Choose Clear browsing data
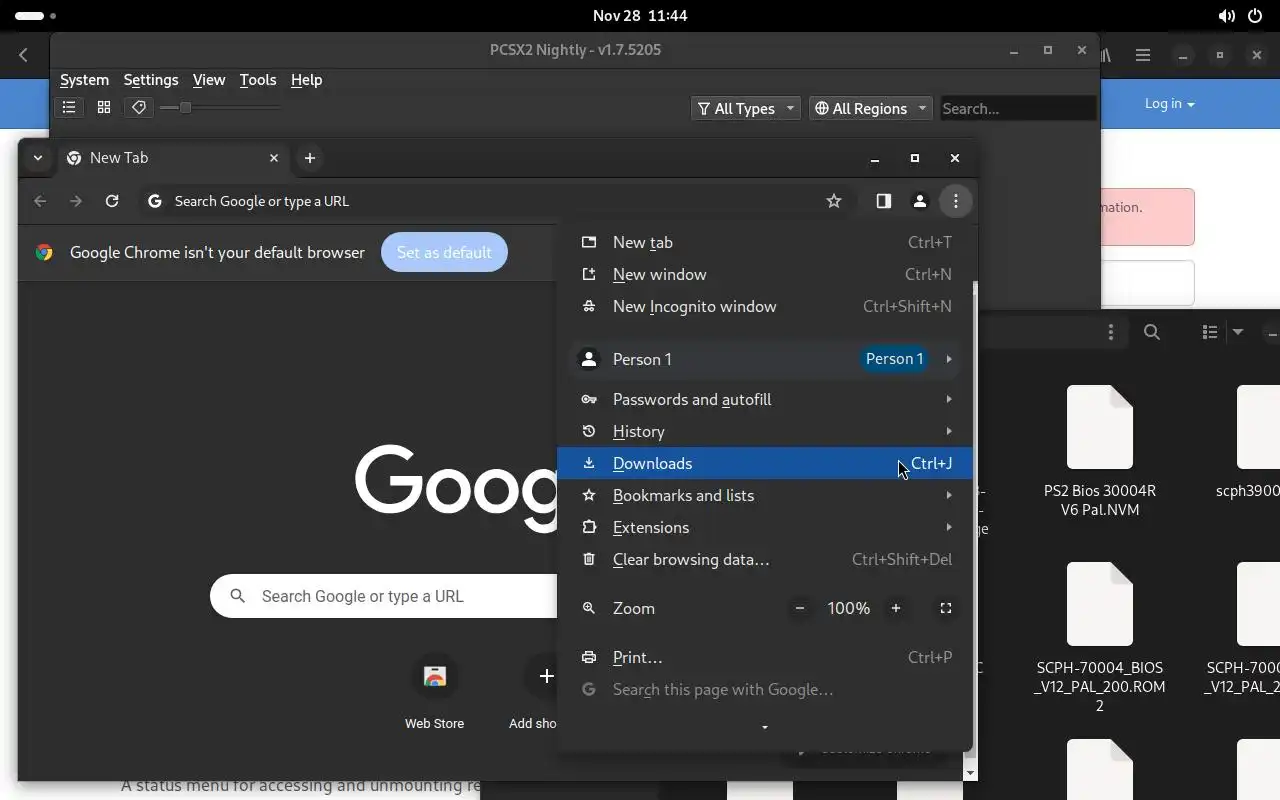 [765, 559]
